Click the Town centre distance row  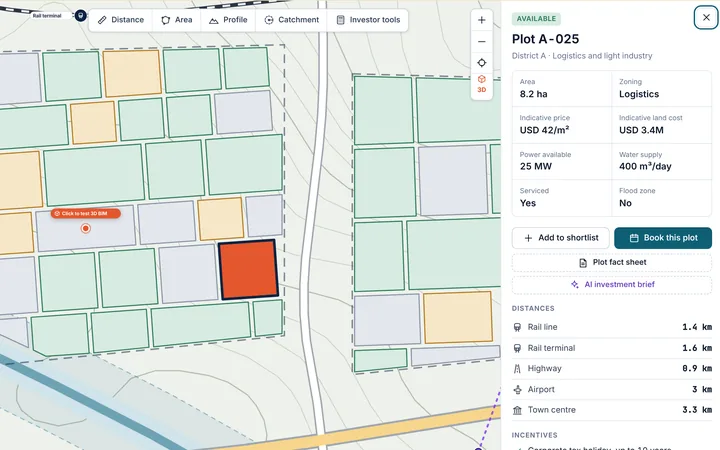coord(612,410)
